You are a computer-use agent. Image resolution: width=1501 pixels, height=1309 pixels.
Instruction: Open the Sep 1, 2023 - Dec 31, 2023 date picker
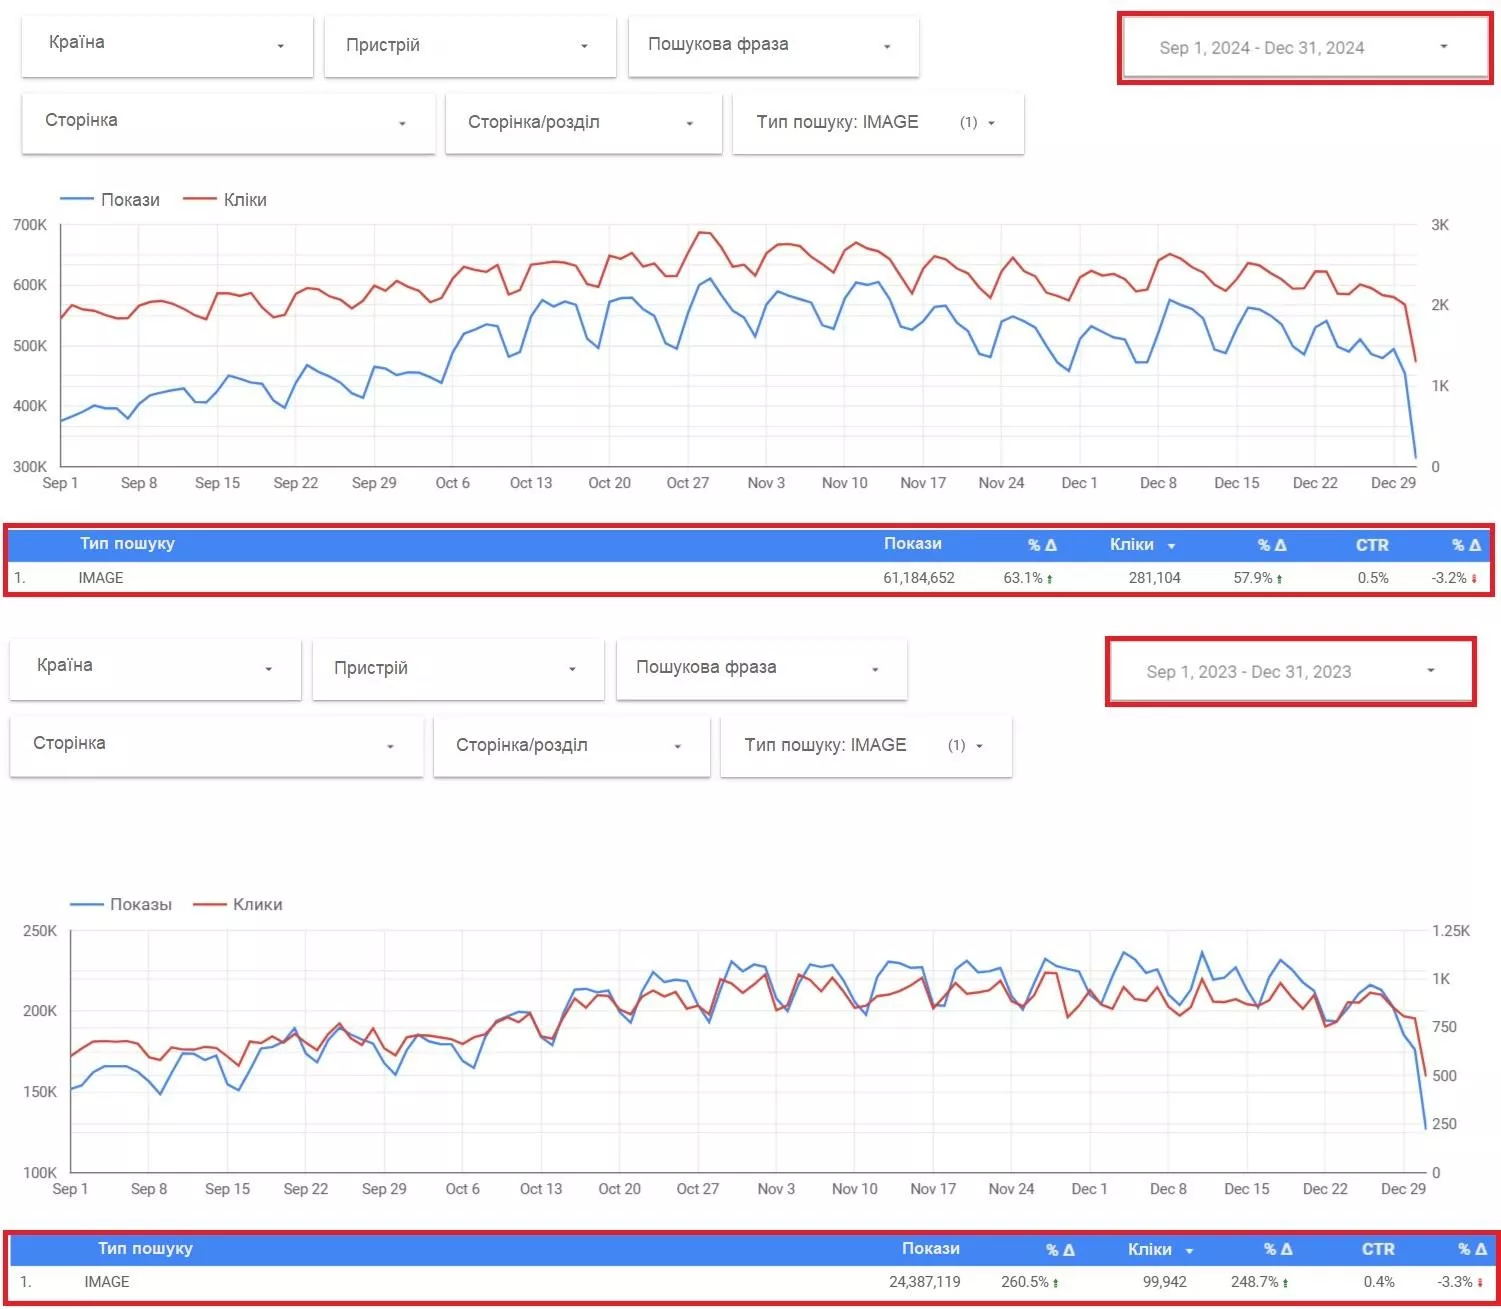click(1291, 671)
